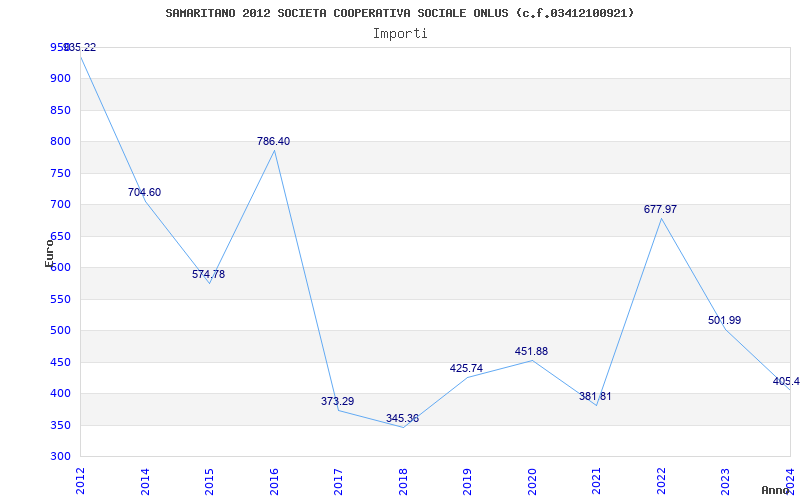Screen dimensions: 800x500
Task: Click y-axis value 700
Action: [x=60, y=205]
